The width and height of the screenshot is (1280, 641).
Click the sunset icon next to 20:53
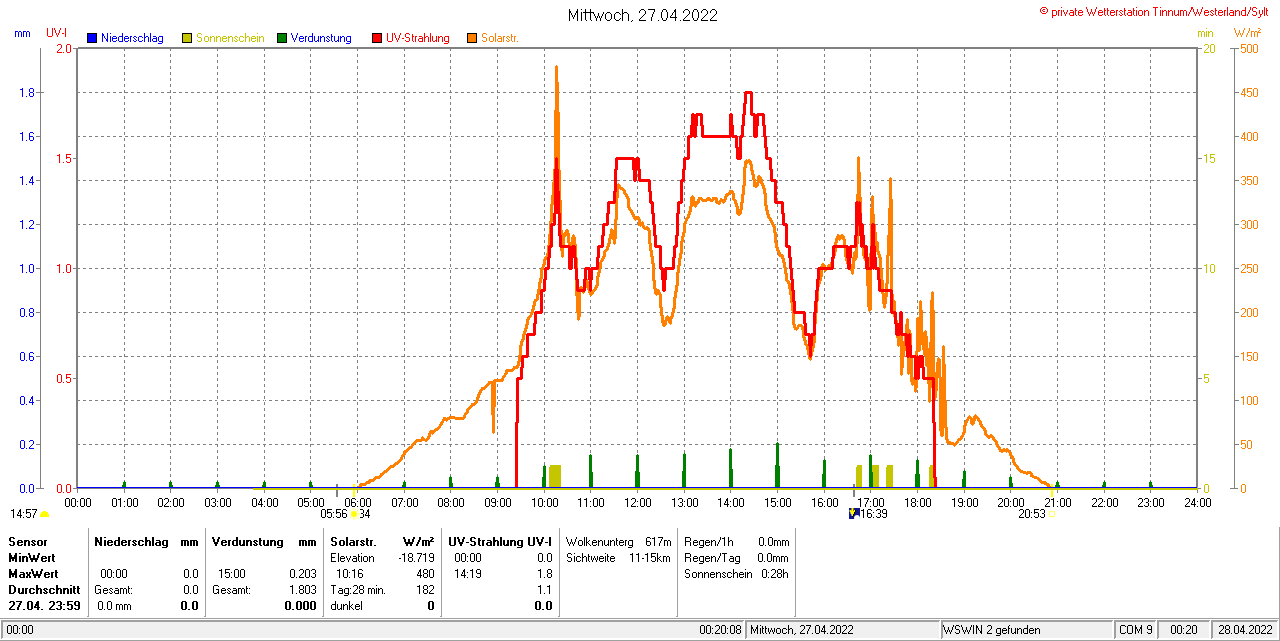[1052, 514]
